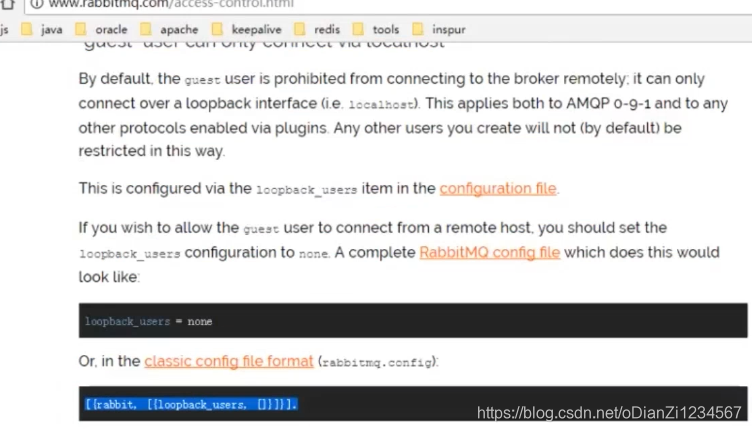Open the keepalive bookmarks folder
Viewport: 752px width, 432px height.
tap(247, 29)
